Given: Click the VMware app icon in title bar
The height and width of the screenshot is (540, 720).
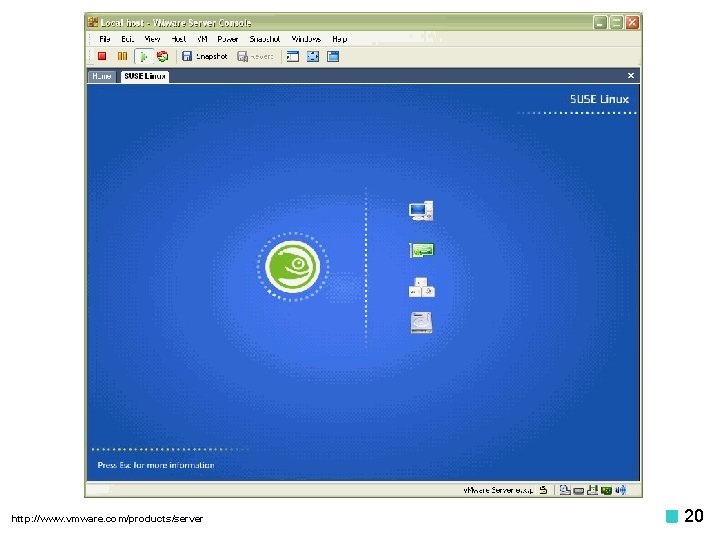Looking at the screenshot, I should [x=93, y=22].
